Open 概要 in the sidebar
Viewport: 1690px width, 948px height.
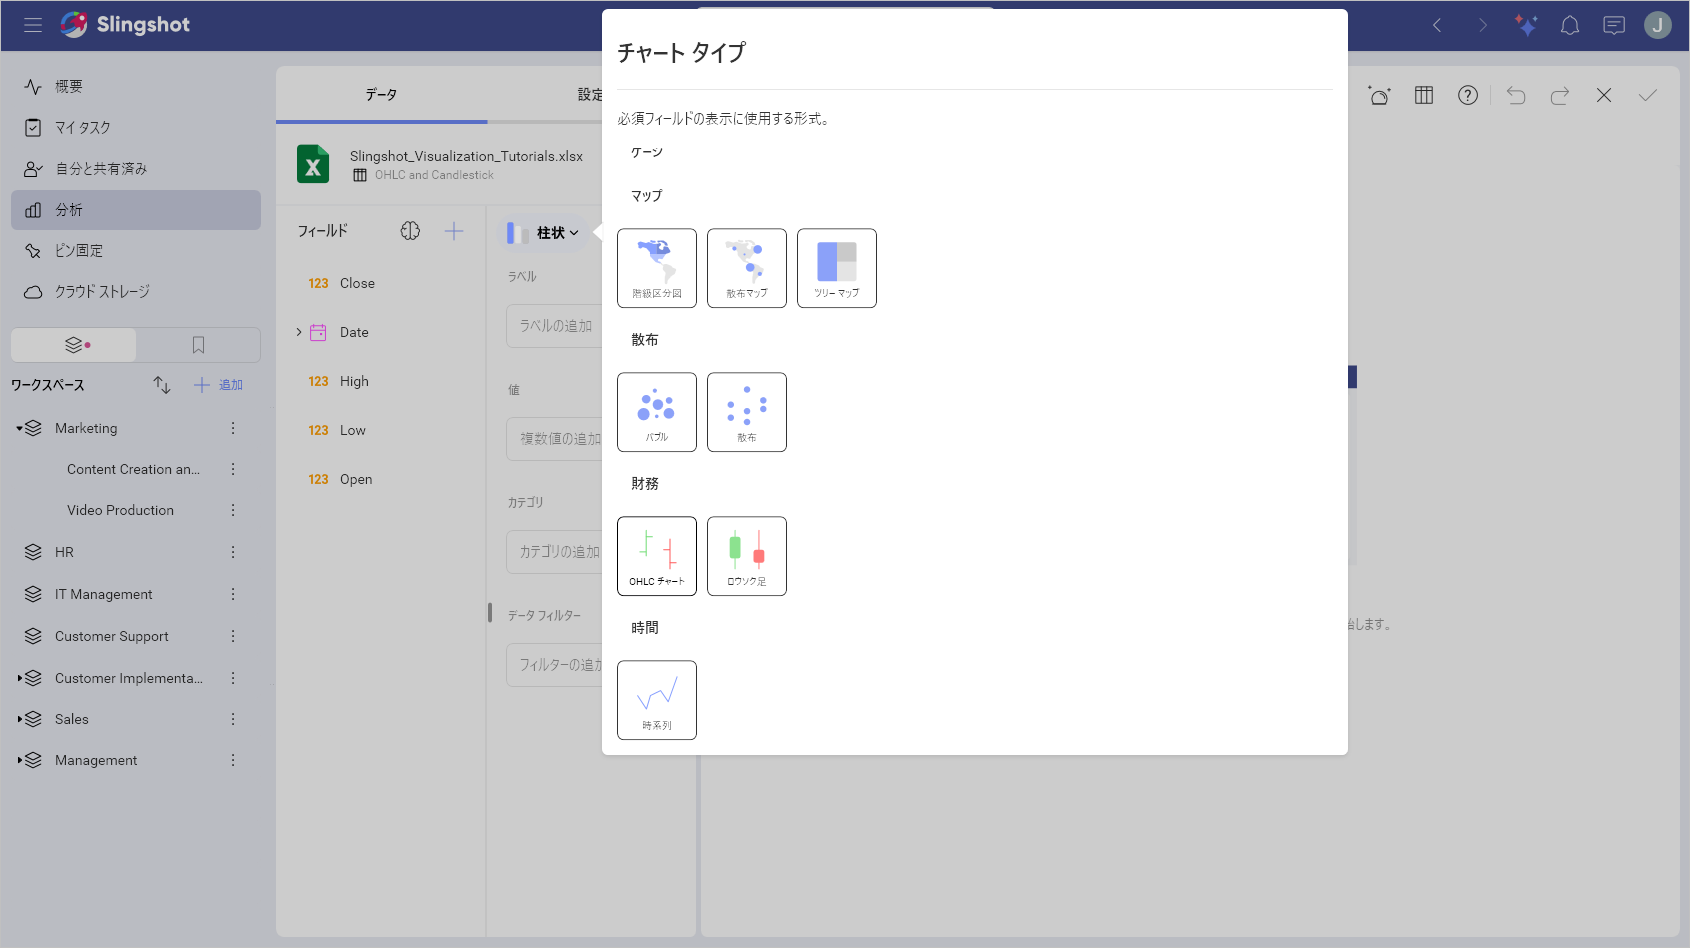tap(136, 87)
